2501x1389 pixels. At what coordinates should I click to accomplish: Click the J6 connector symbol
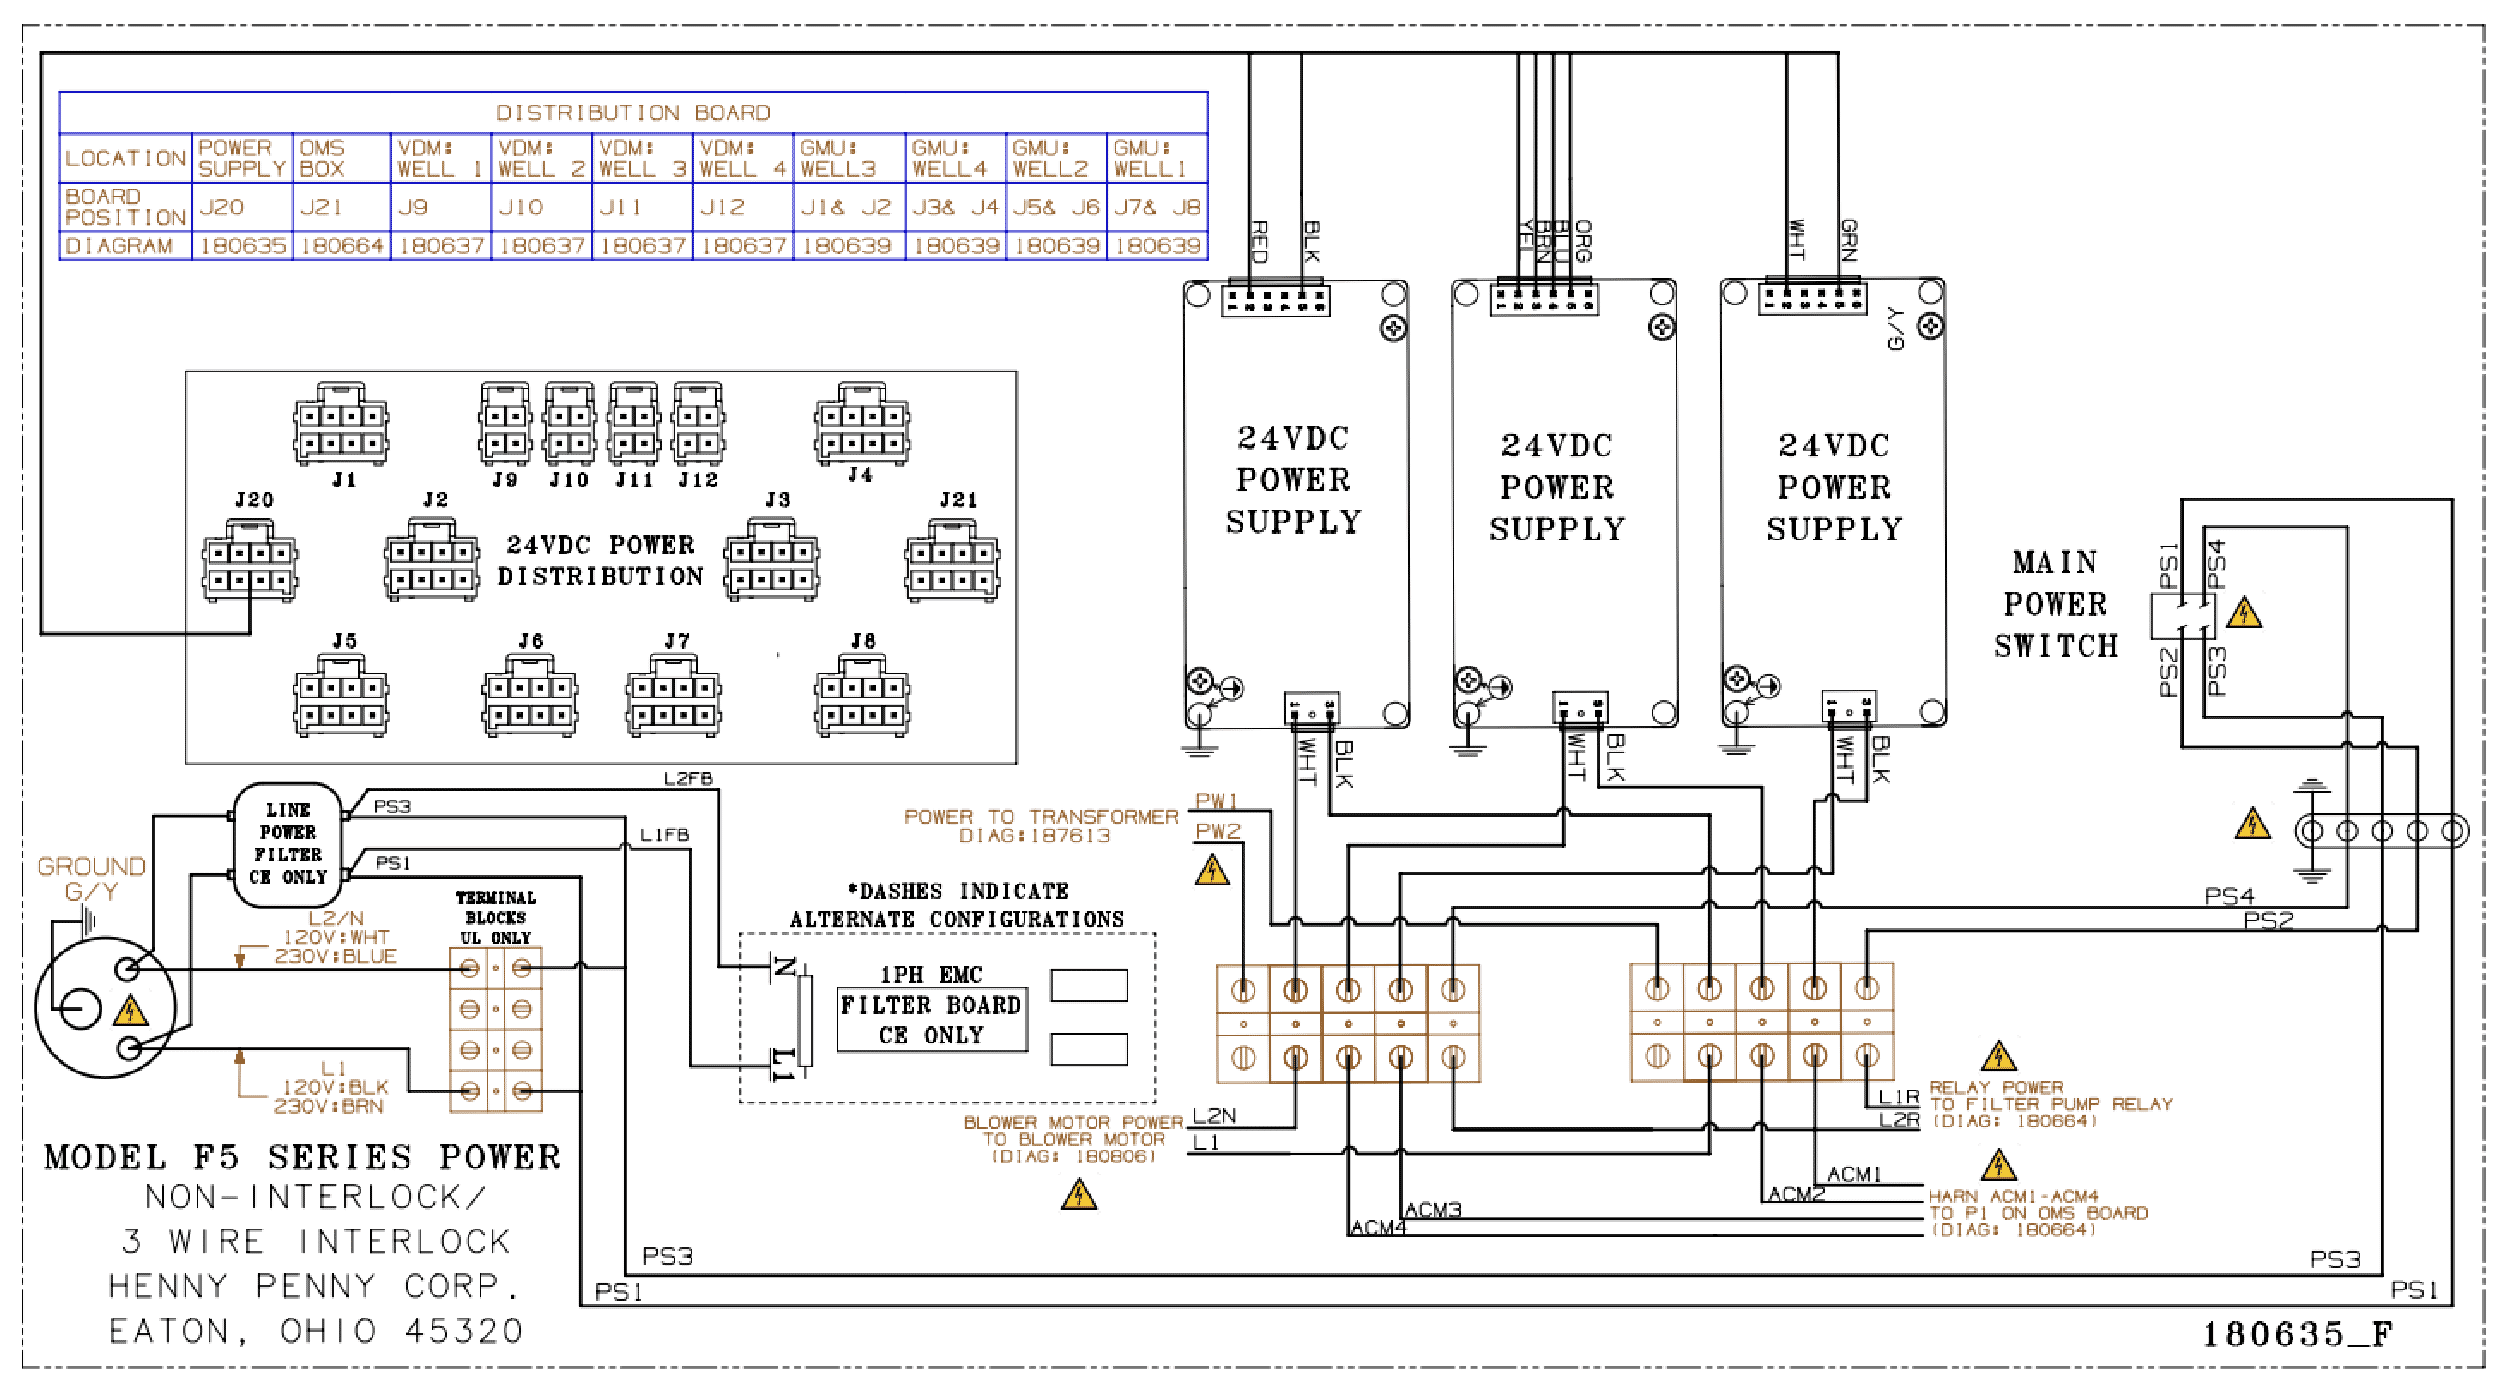pos(530,695)
